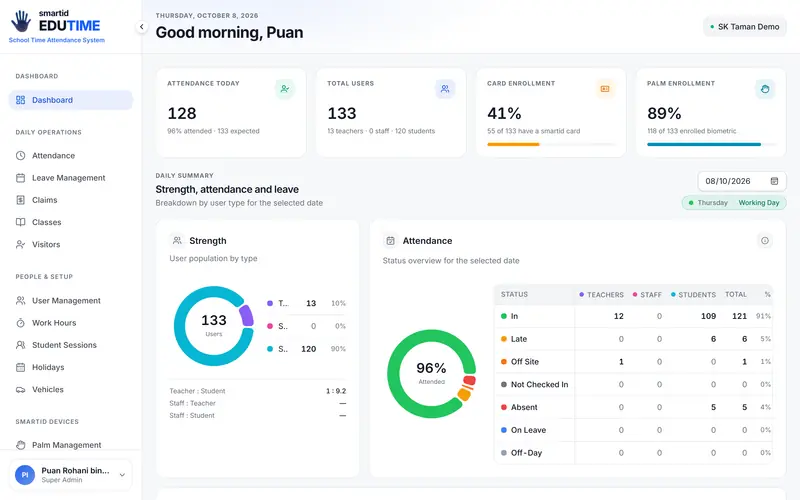Viewport: 800px width, 500px height.
Task: Select the On Leave status row label
Action: 528,430
